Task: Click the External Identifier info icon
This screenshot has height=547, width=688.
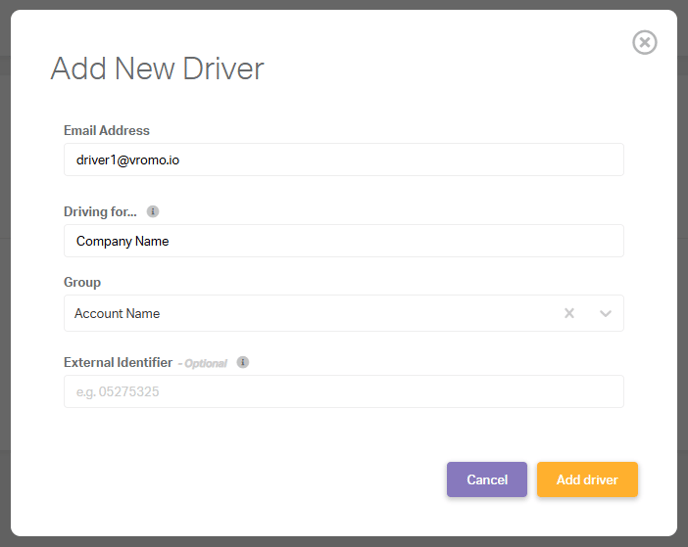Action: [243, 362]
